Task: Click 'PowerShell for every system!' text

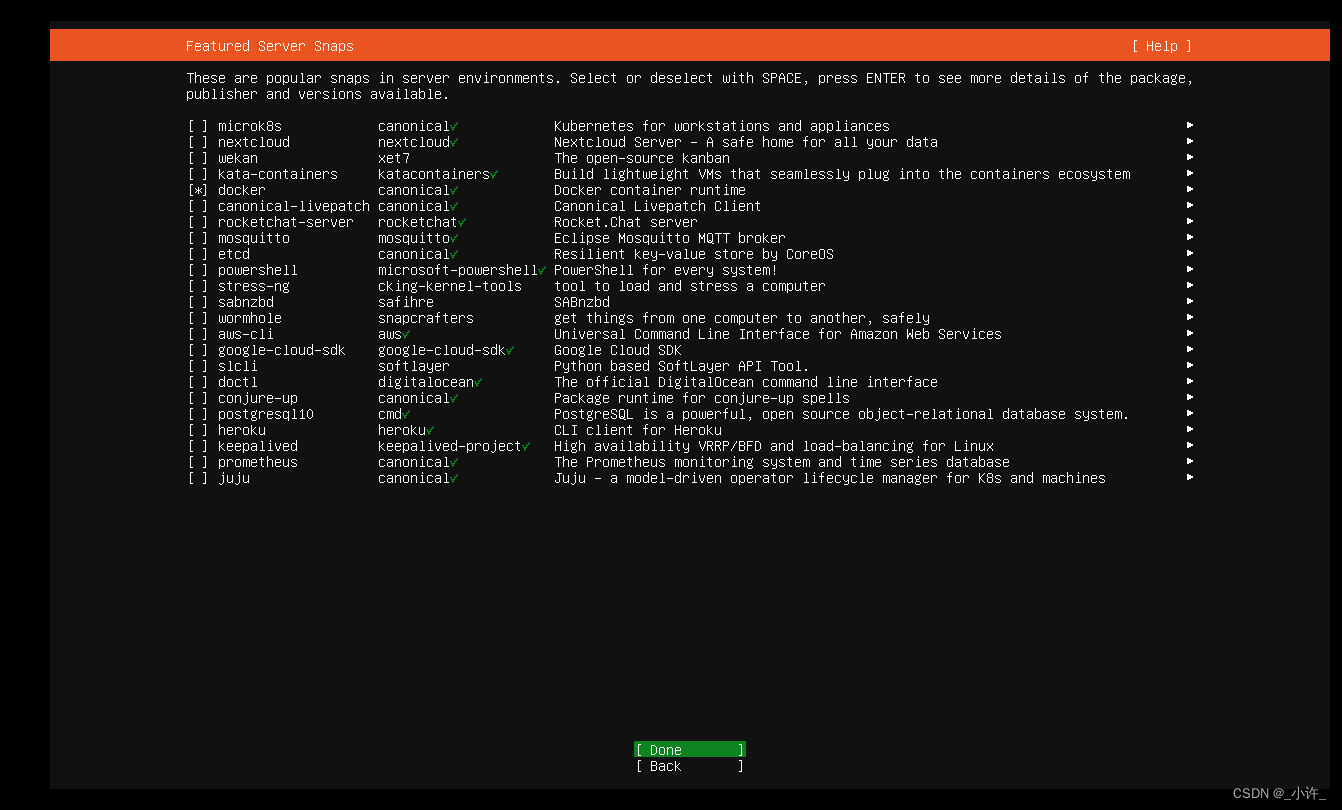Action: click(666, 270)
